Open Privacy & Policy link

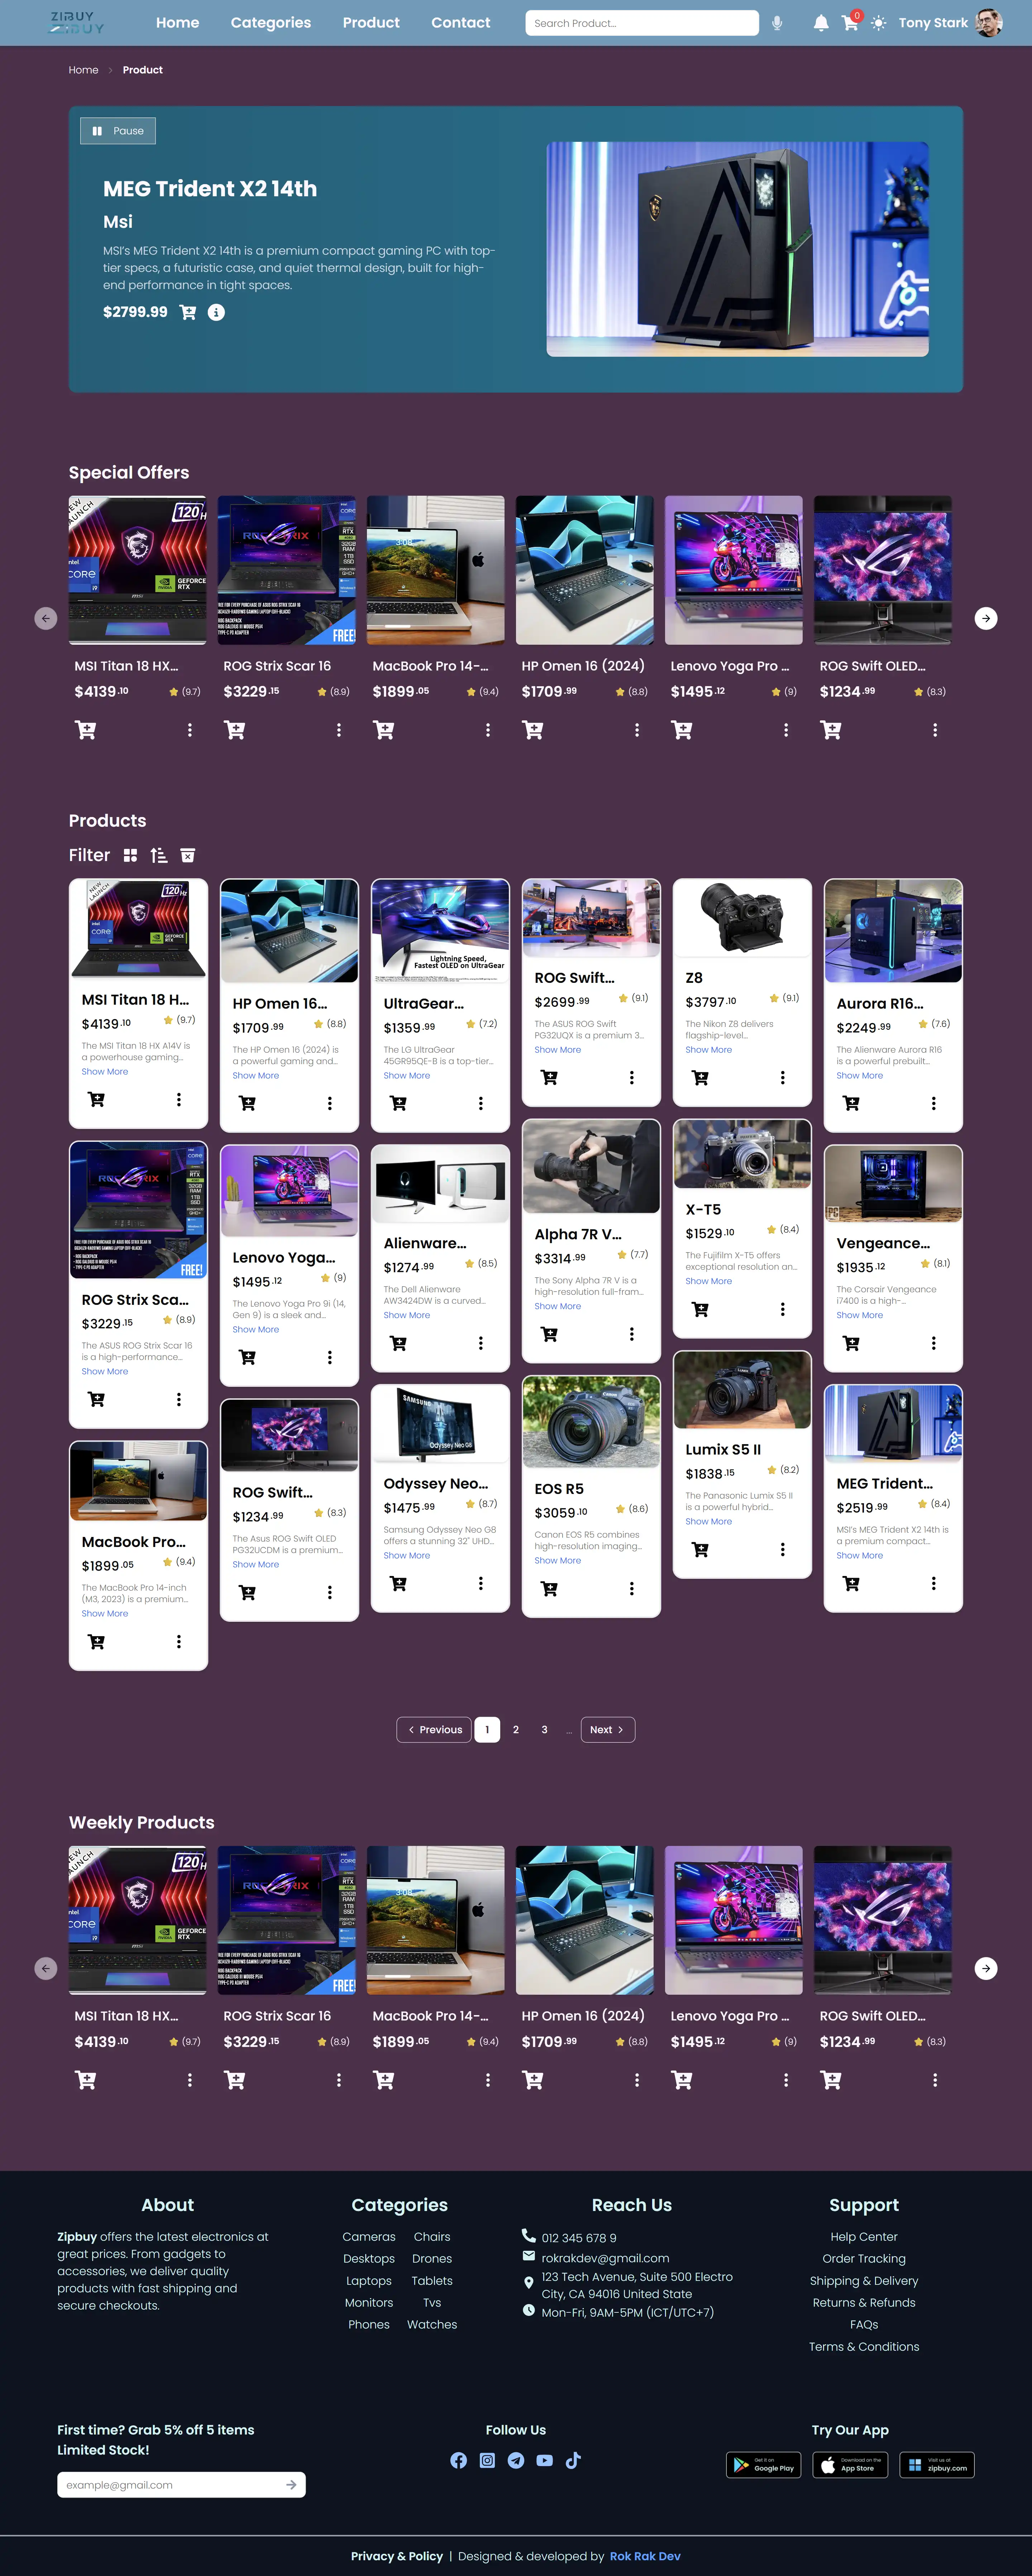(397, 2556)
